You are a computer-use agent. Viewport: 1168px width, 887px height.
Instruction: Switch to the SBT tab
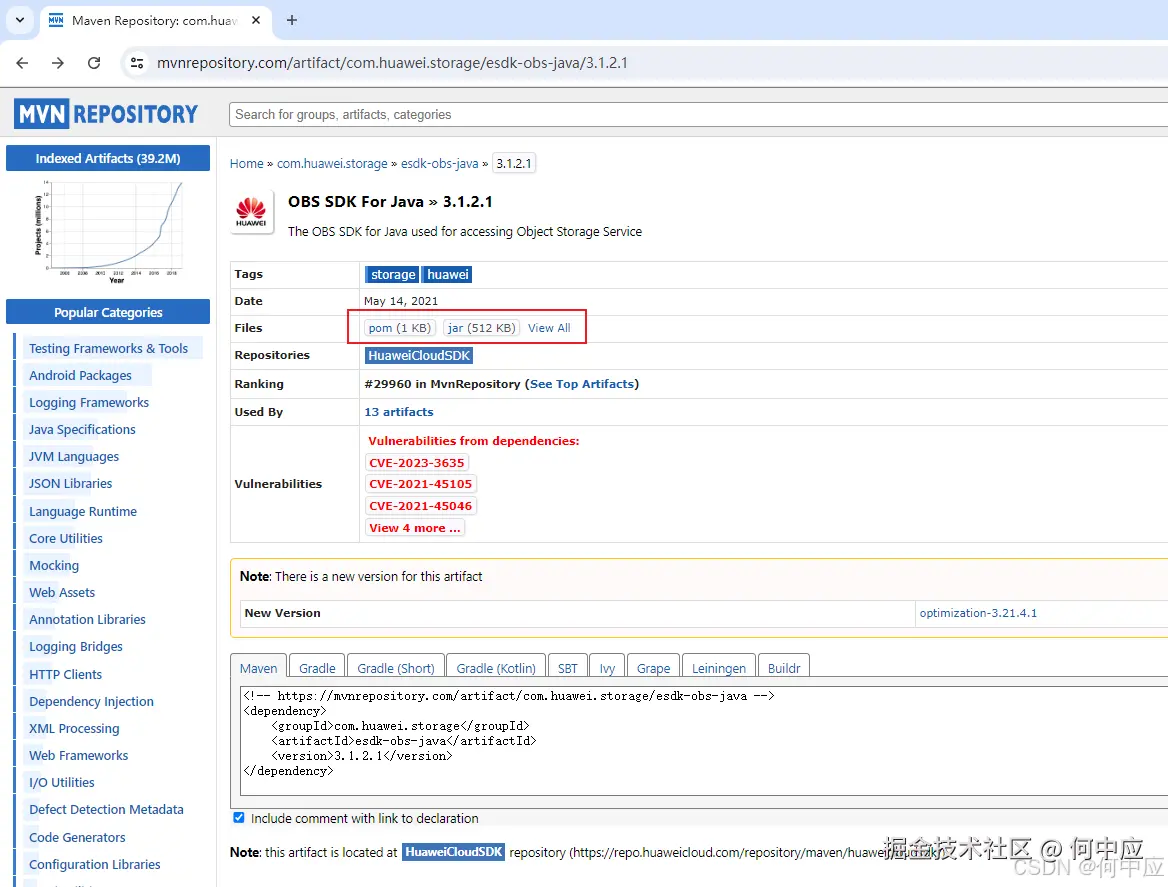coord(568,668)
